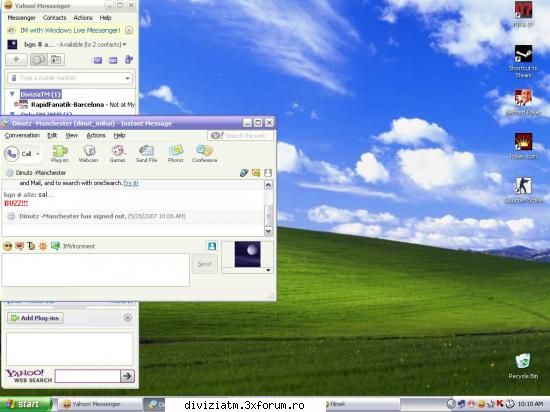
Task: Start Webcan from the IM toolbar
Action: [x=88, y=154]
